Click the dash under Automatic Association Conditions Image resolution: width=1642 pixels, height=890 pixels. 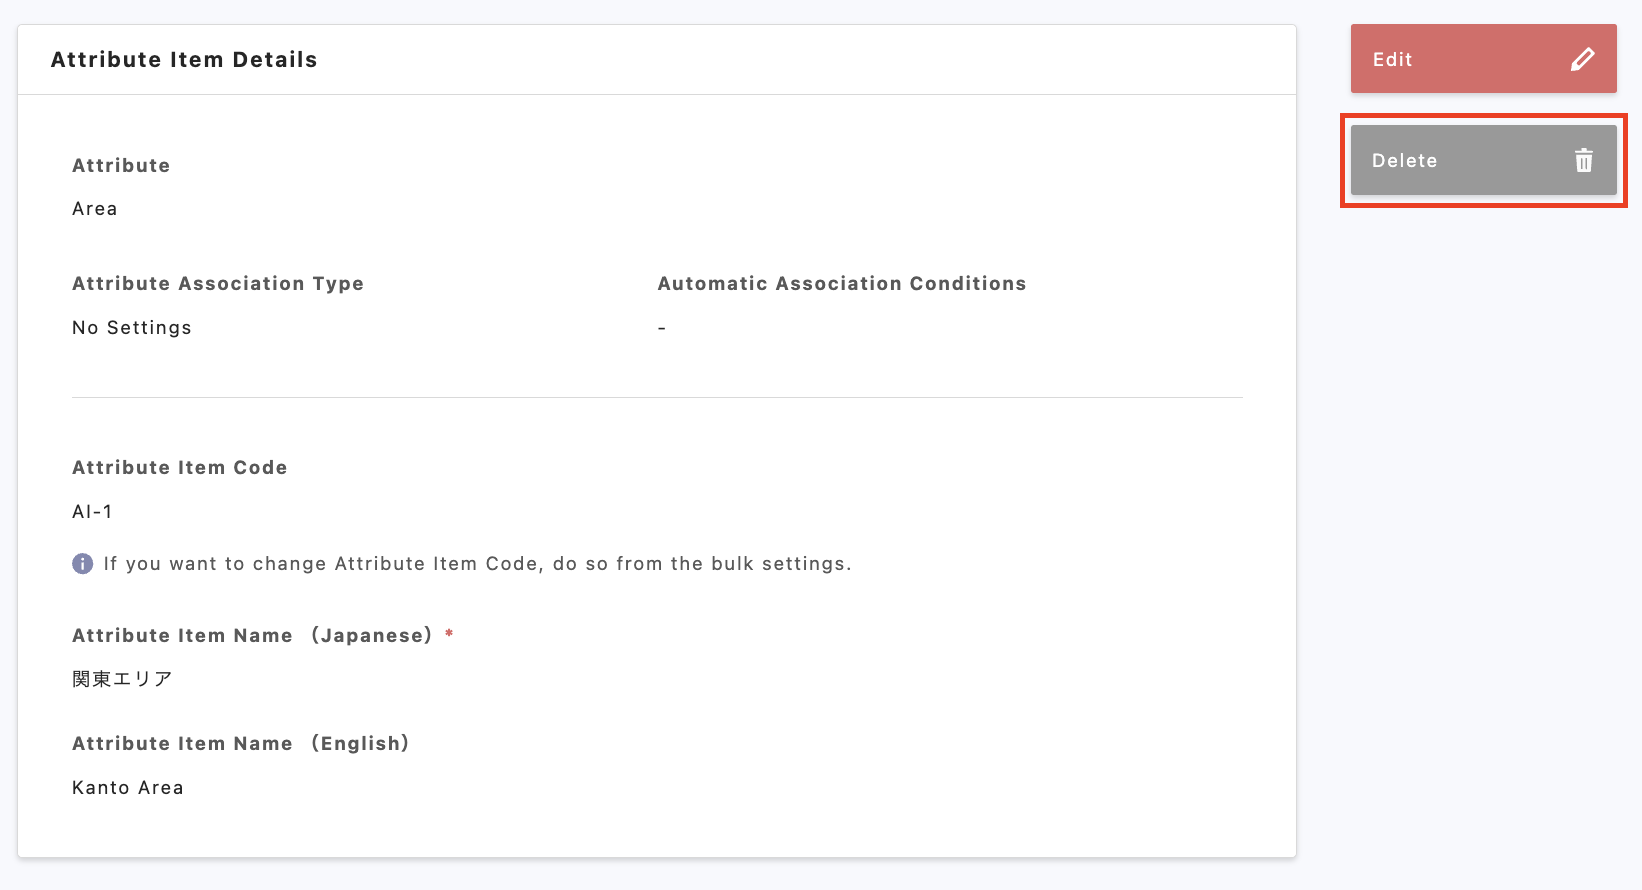(x=662, y=328)
